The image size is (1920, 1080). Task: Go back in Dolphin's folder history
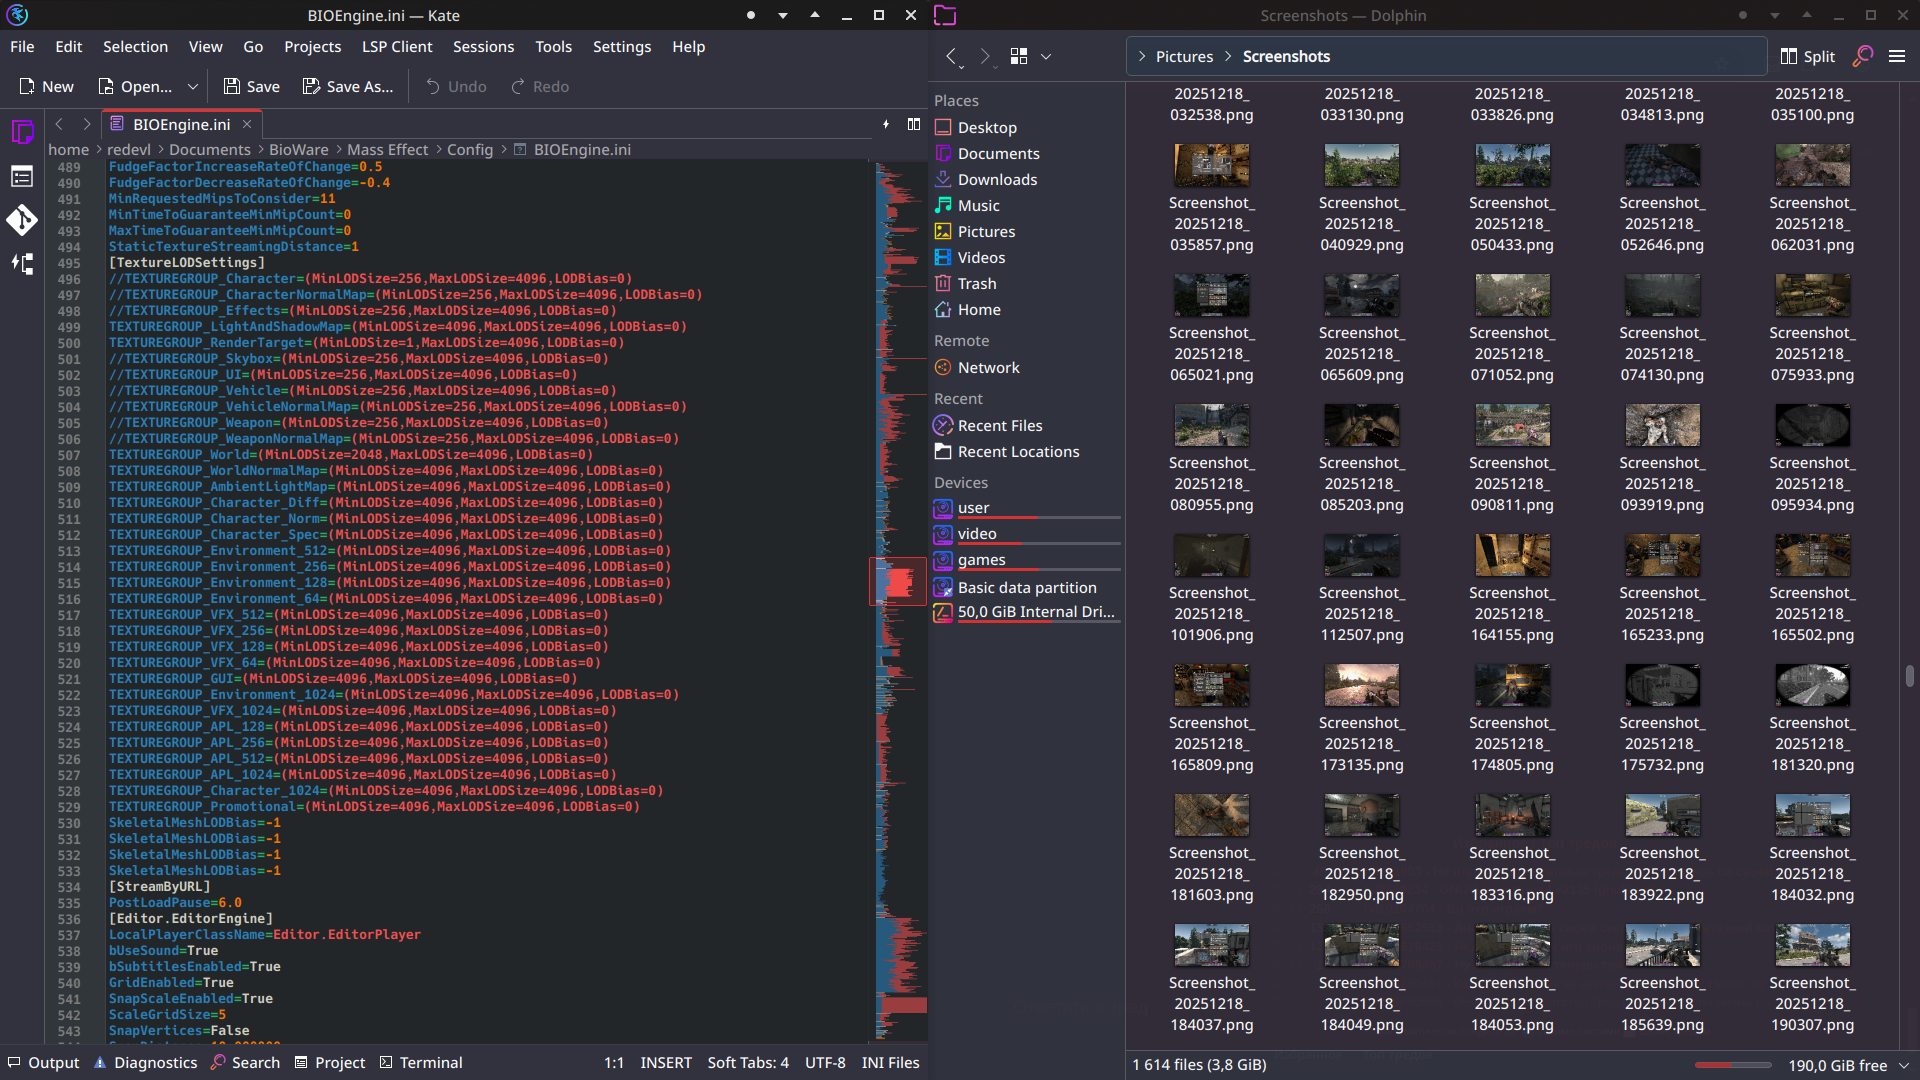pos(952,56)
